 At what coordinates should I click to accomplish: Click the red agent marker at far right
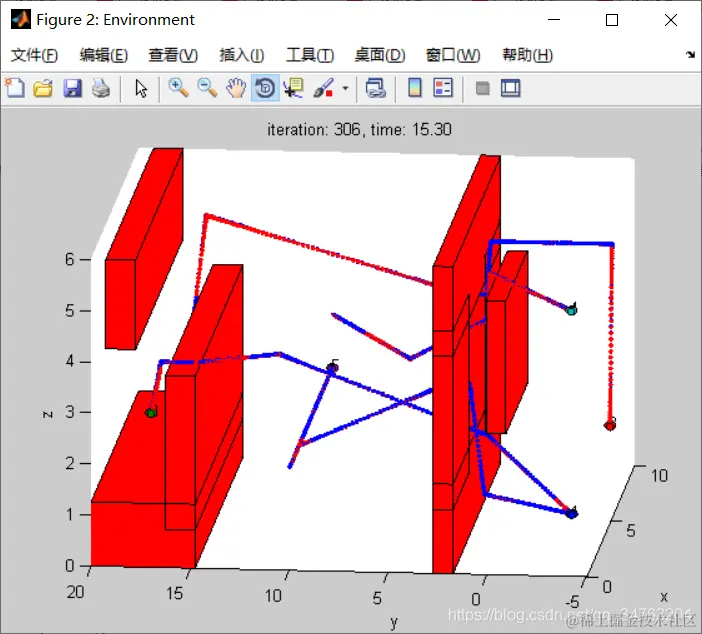pyautogui.click(x=610, y=425)
